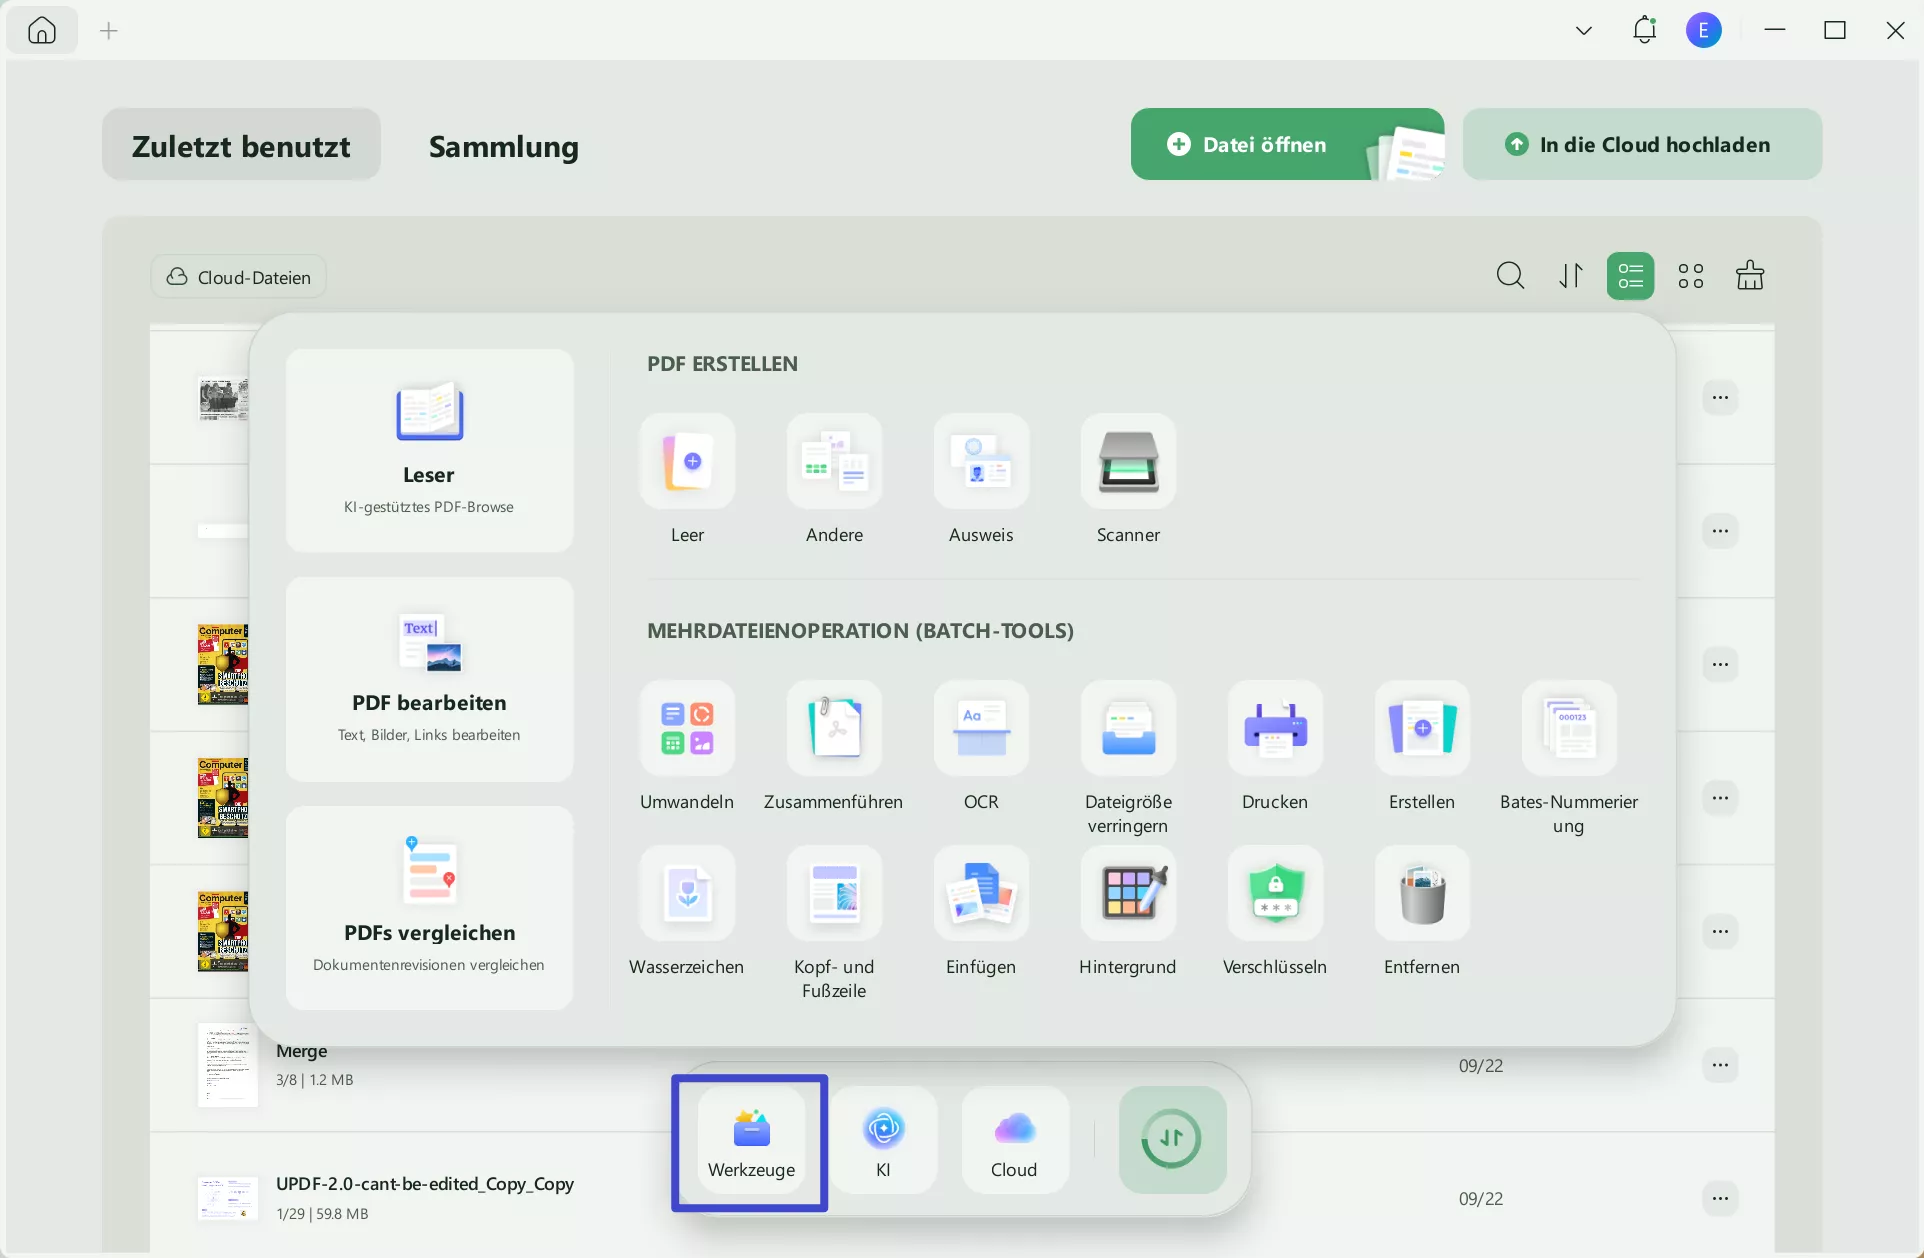
Task: Select the Zusammenführen batch tool
Action: [834, 729]
